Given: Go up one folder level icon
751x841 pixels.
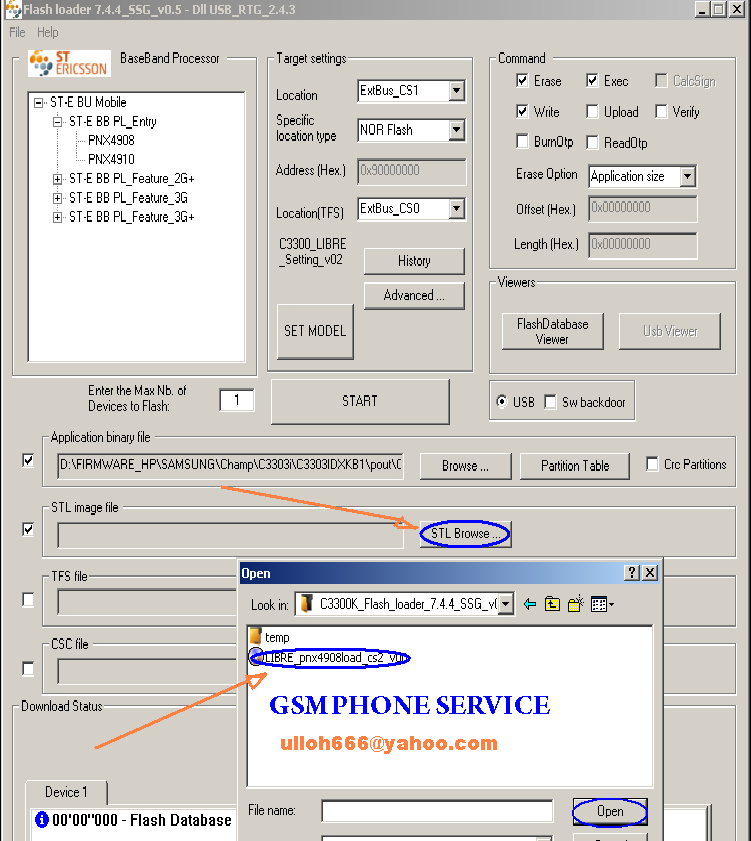Looking at the screenshot, I should pos(553,604).
